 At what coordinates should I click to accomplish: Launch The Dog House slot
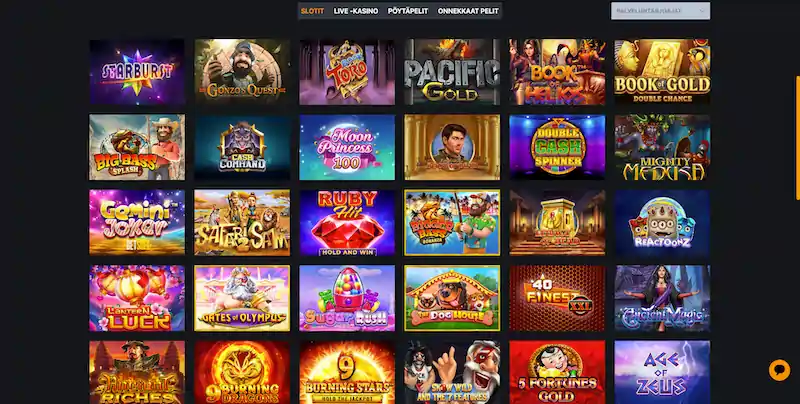452,298
